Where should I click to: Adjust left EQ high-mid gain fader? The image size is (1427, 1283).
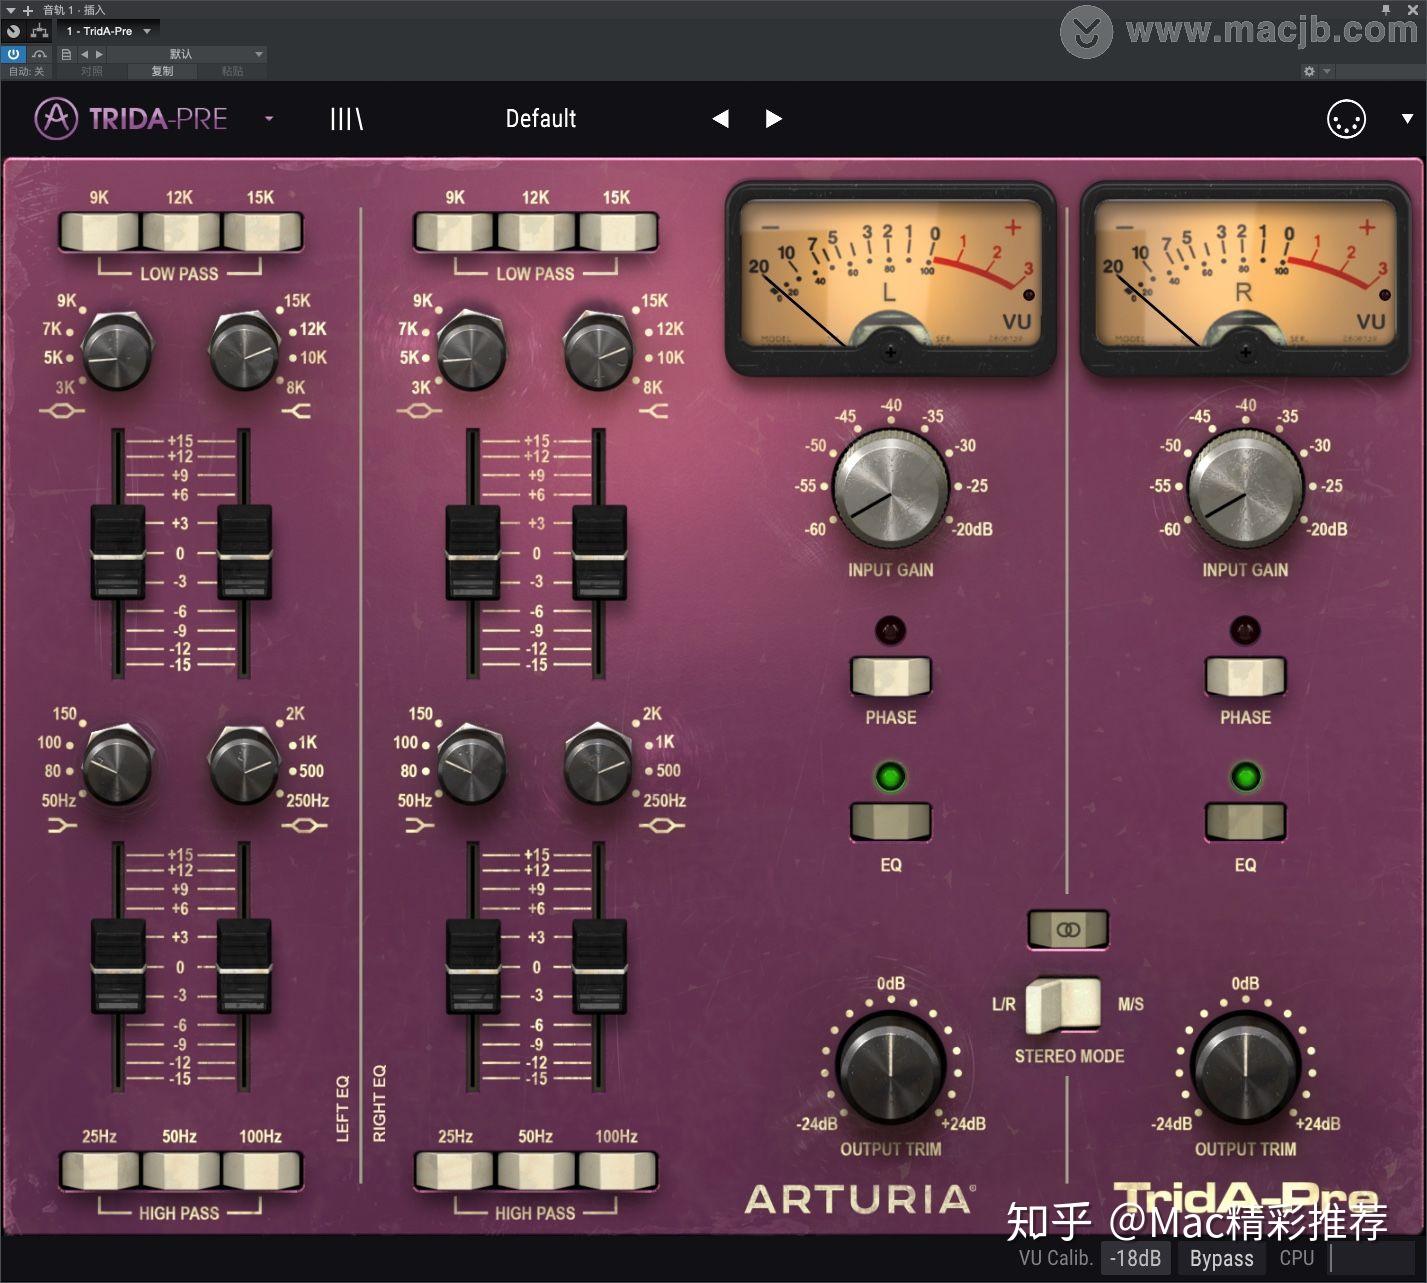[x=118, y=553]
